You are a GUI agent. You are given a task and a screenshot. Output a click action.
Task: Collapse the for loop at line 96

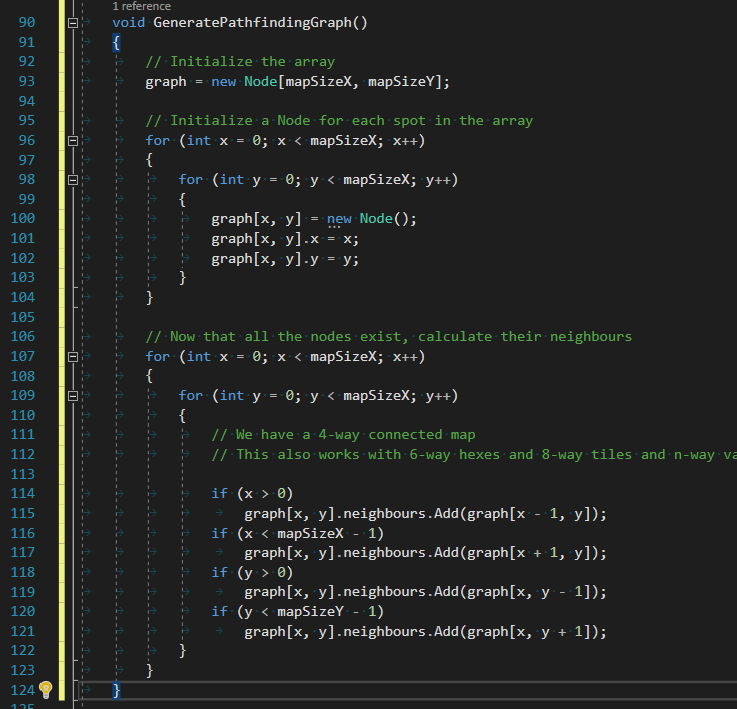tap(73, 141)
